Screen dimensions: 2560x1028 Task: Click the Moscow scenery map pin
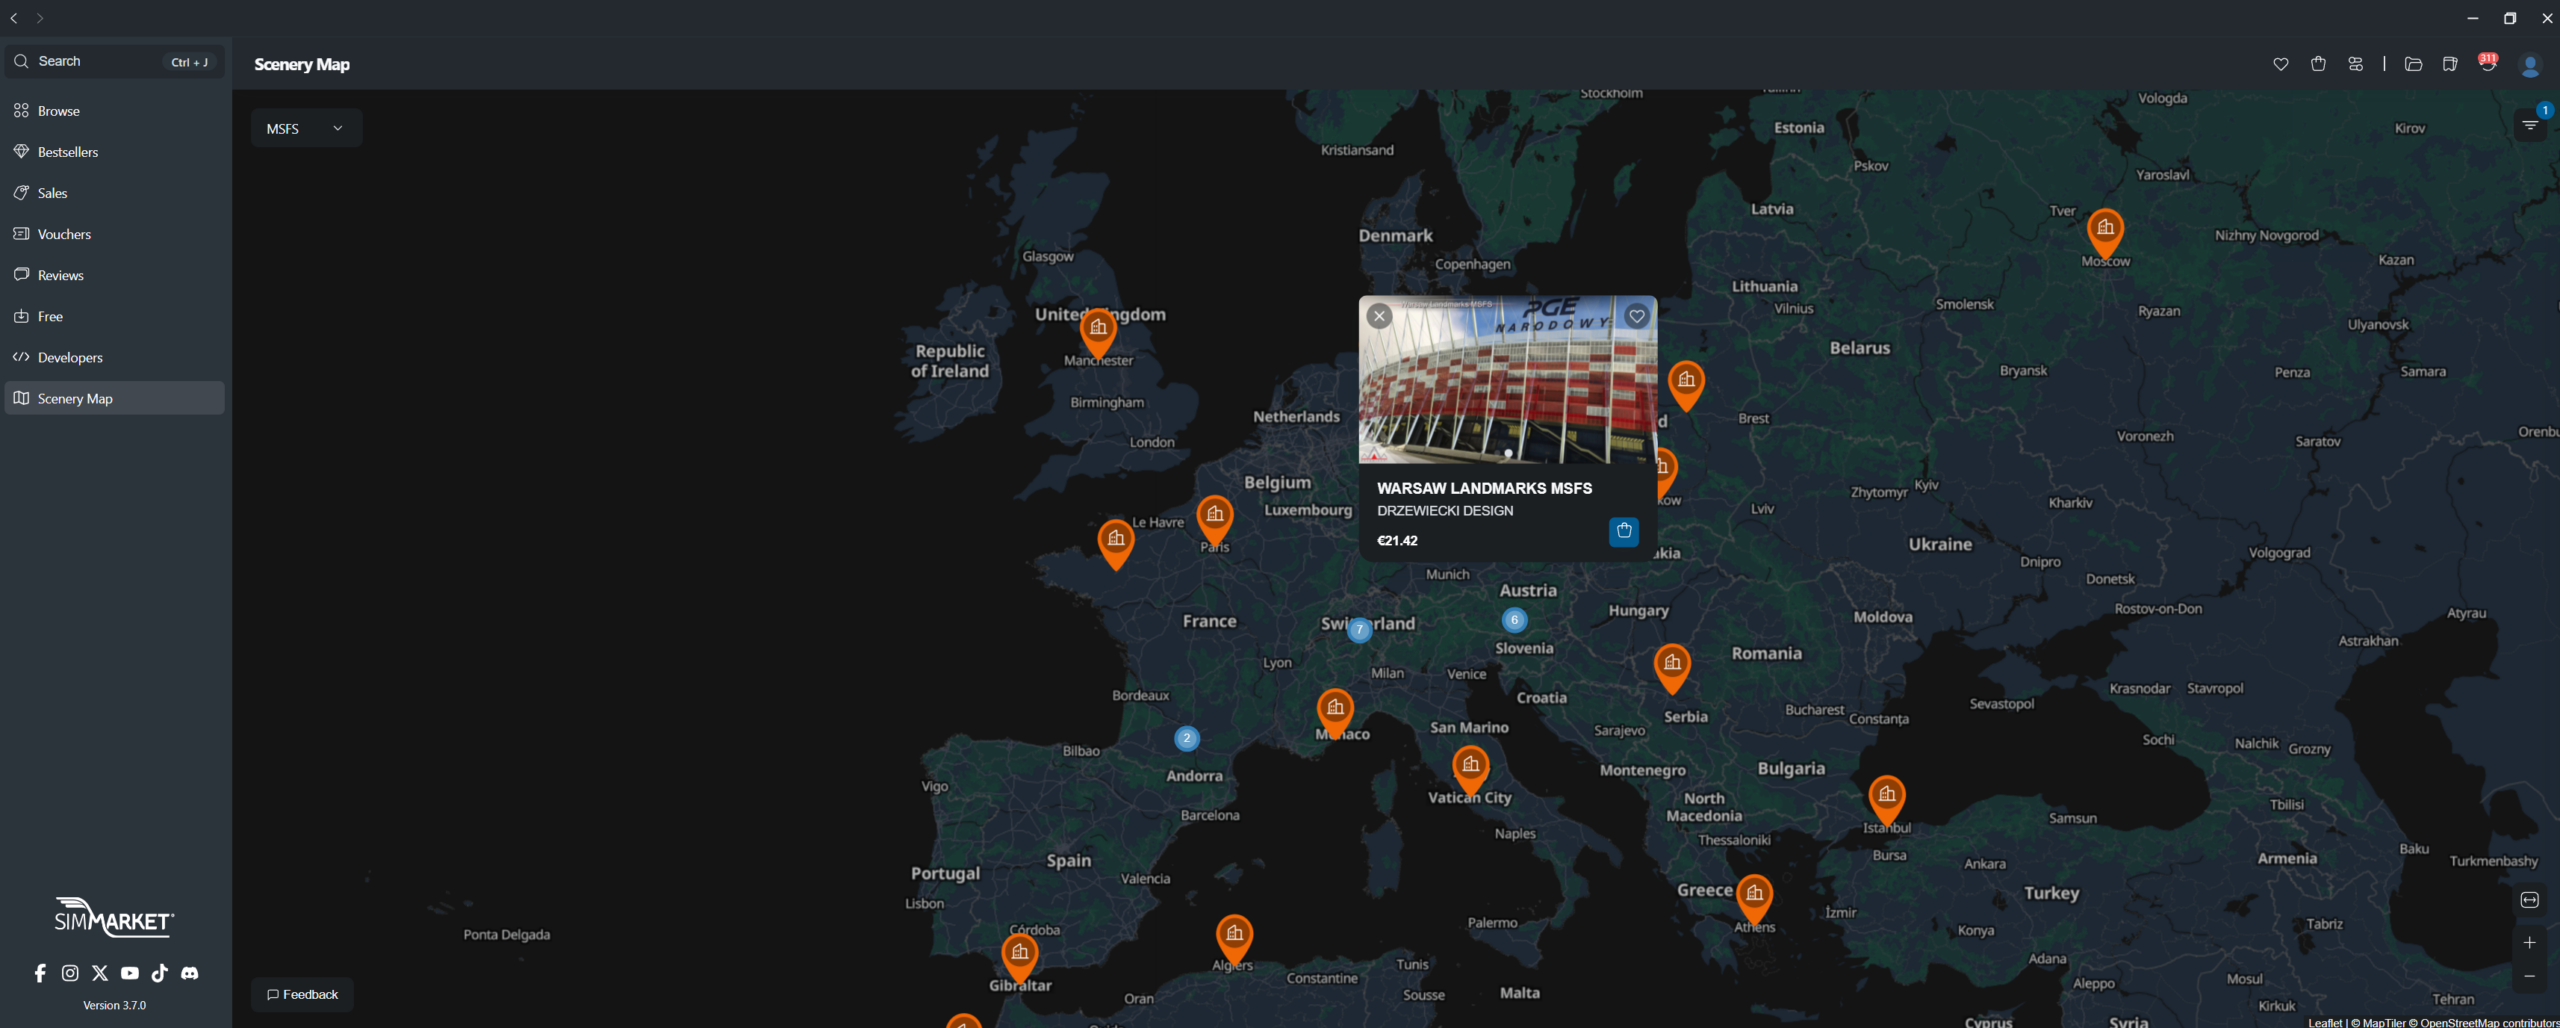pyautogui.click(x=2105, y=229)
